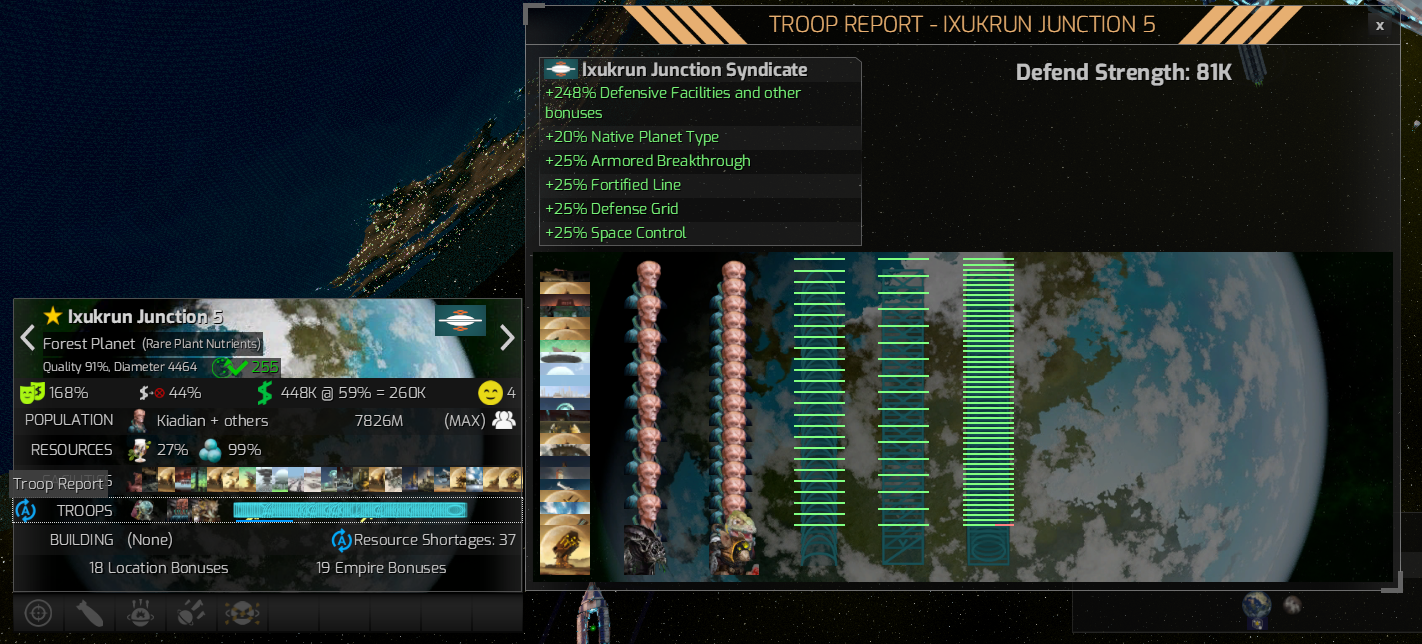Click the gold star beside Ixukrun Junction 5
Image resolution: width=1422 pixels, height=644 pixels.
tap(53, 316)
